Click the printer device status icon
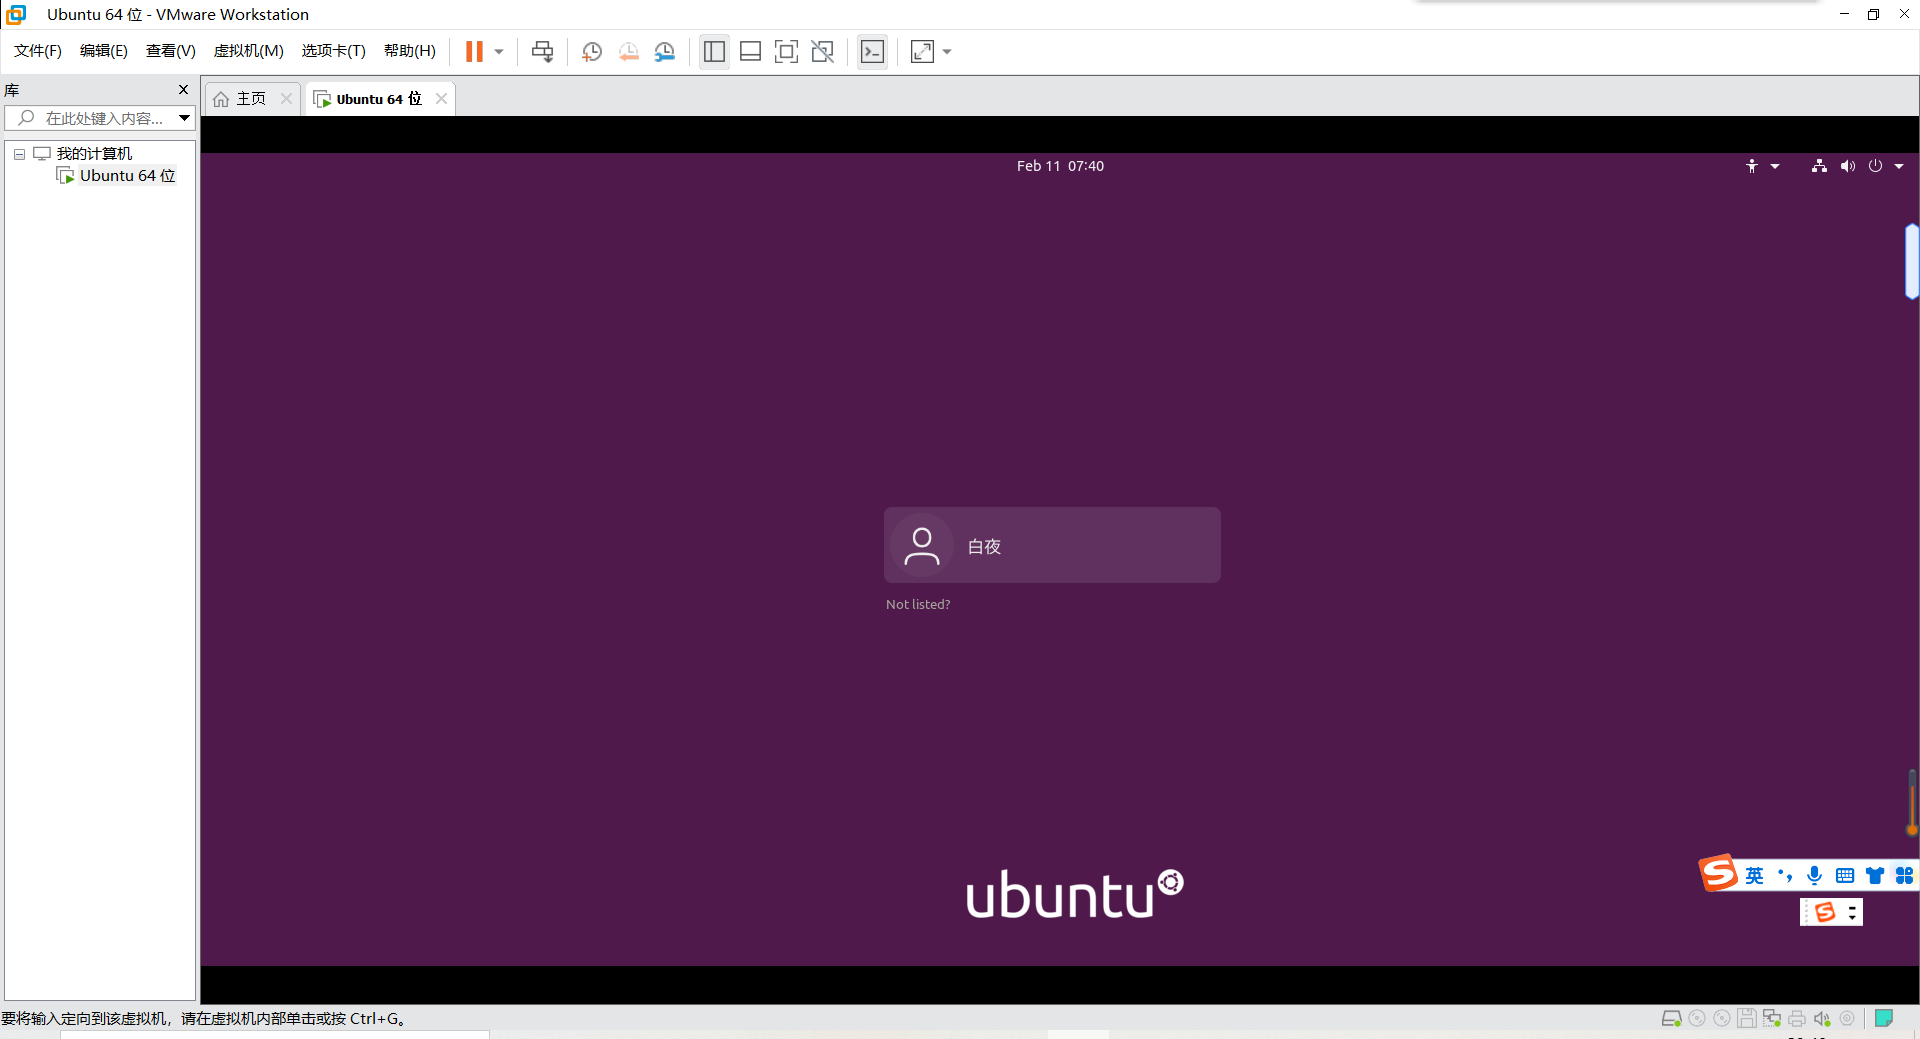 click(x=1796, y=1018)
